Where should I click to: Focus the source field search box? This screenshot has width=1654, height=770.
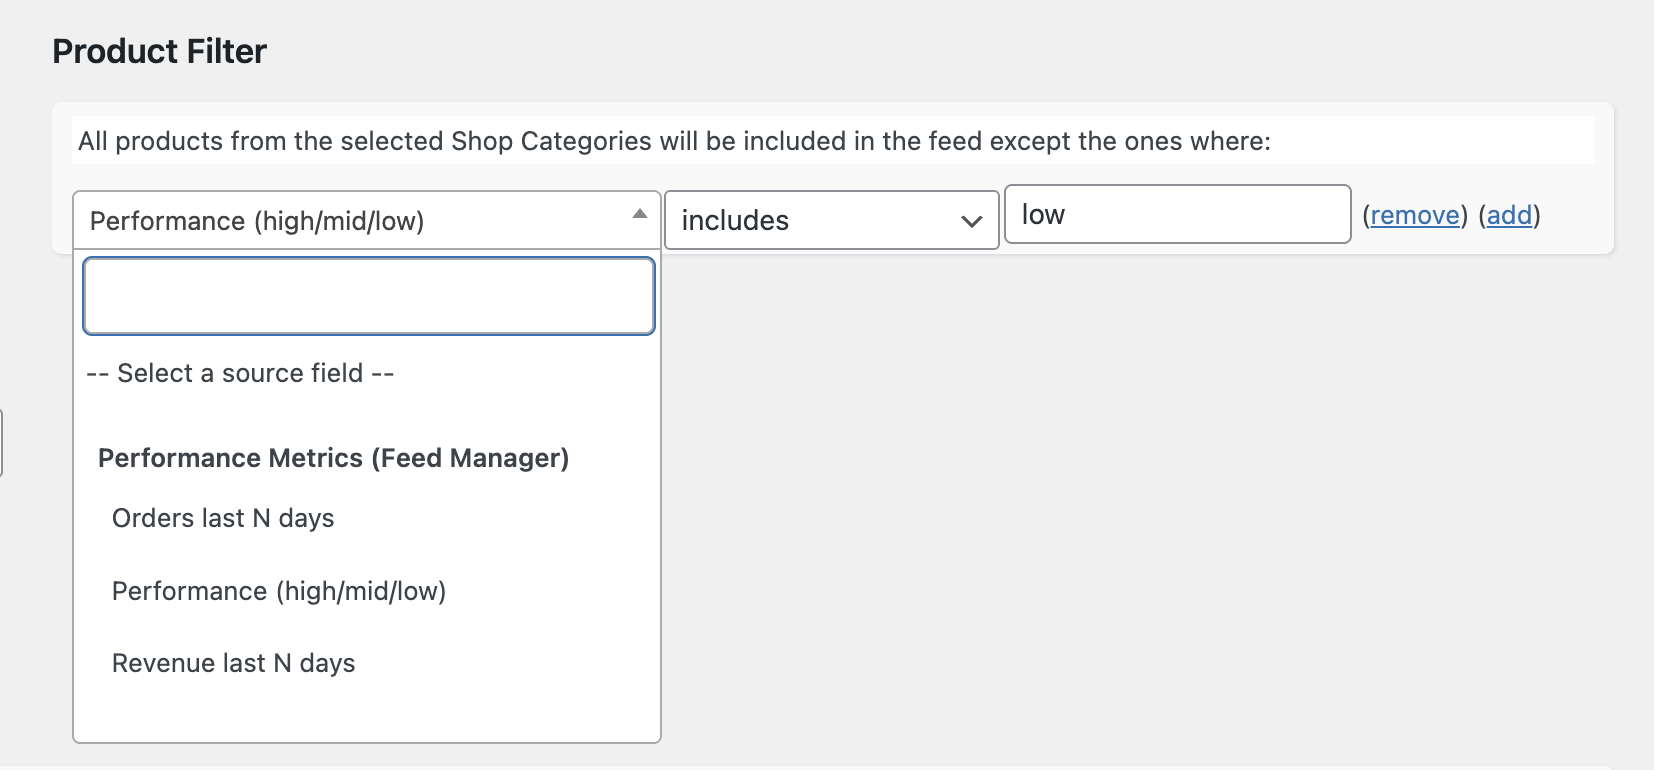coord(369,296)
